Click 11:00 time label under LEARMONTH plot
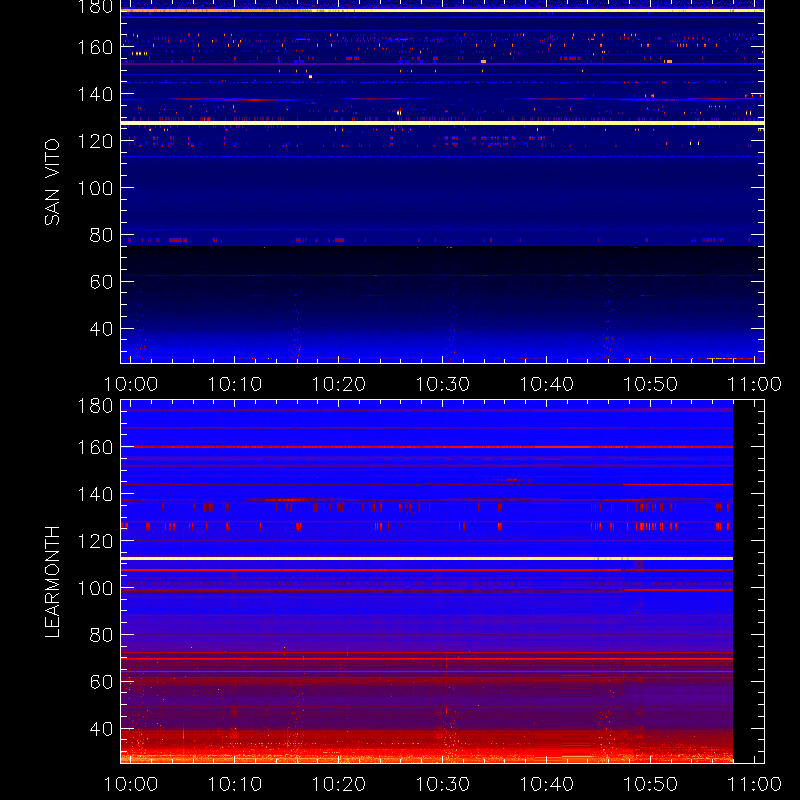 (755, 784)
